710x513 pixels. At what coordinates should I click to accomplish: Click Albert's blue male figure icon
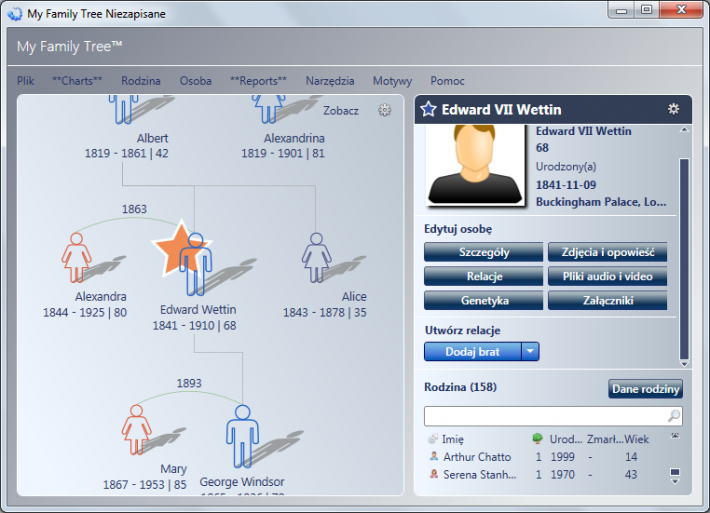(123, 109)
